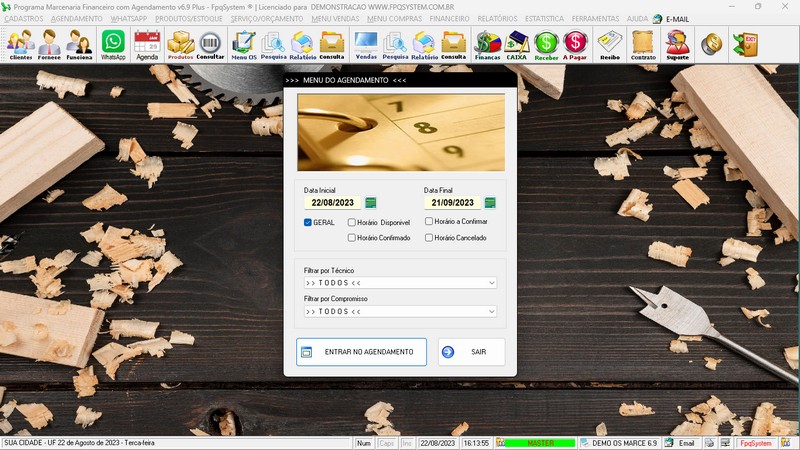The image size is (800, 450).
Task: Click the OS Pesquisa icon next to Menu OS
Action: pos(273,45)
